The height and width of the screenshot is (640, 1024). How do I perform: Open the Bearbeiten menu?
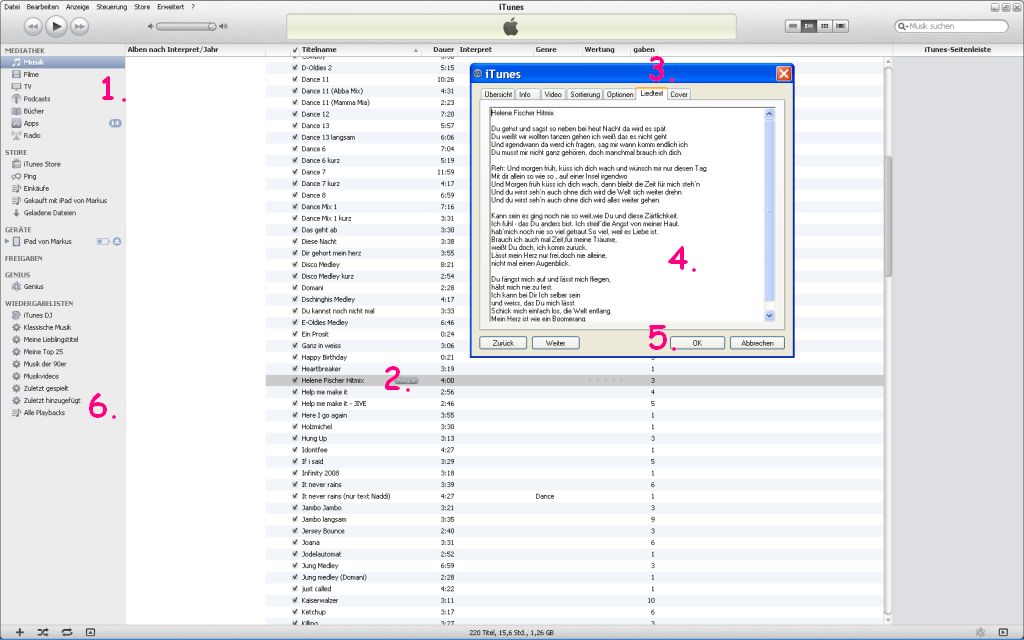pos(42,7)
